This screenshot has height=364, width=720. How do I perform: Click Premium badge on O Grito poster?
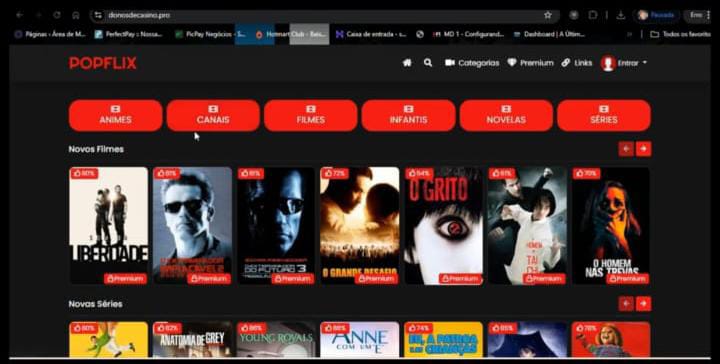[x=460, y=279]
